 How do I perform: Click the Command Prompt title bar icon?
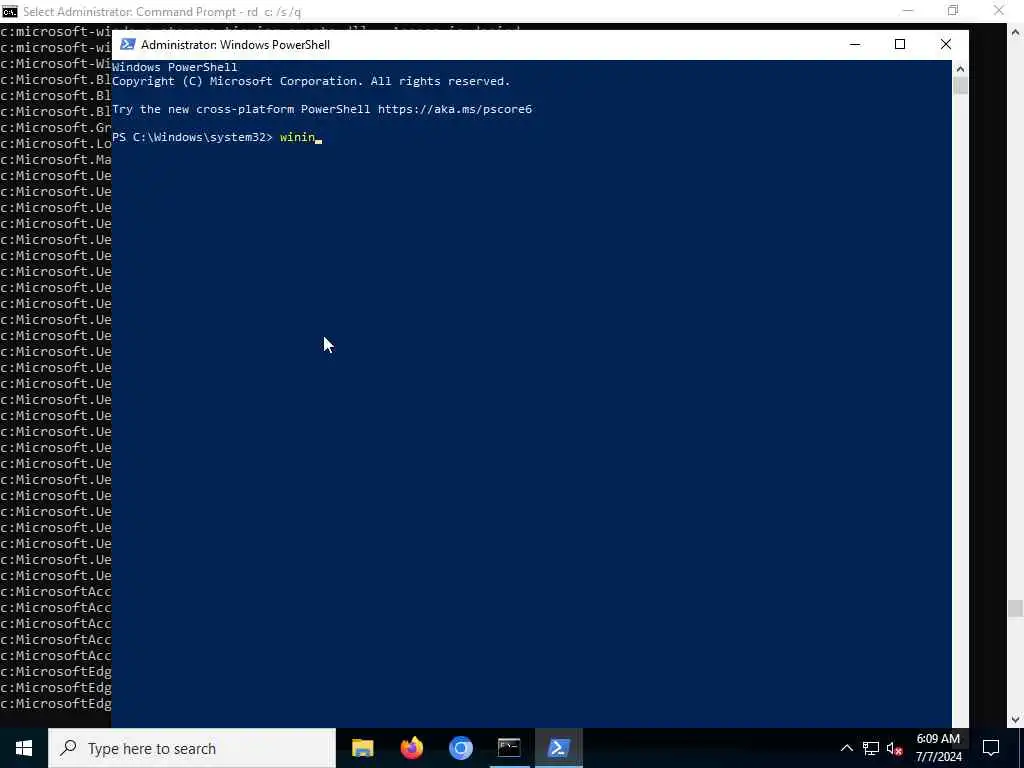(9, 11)
